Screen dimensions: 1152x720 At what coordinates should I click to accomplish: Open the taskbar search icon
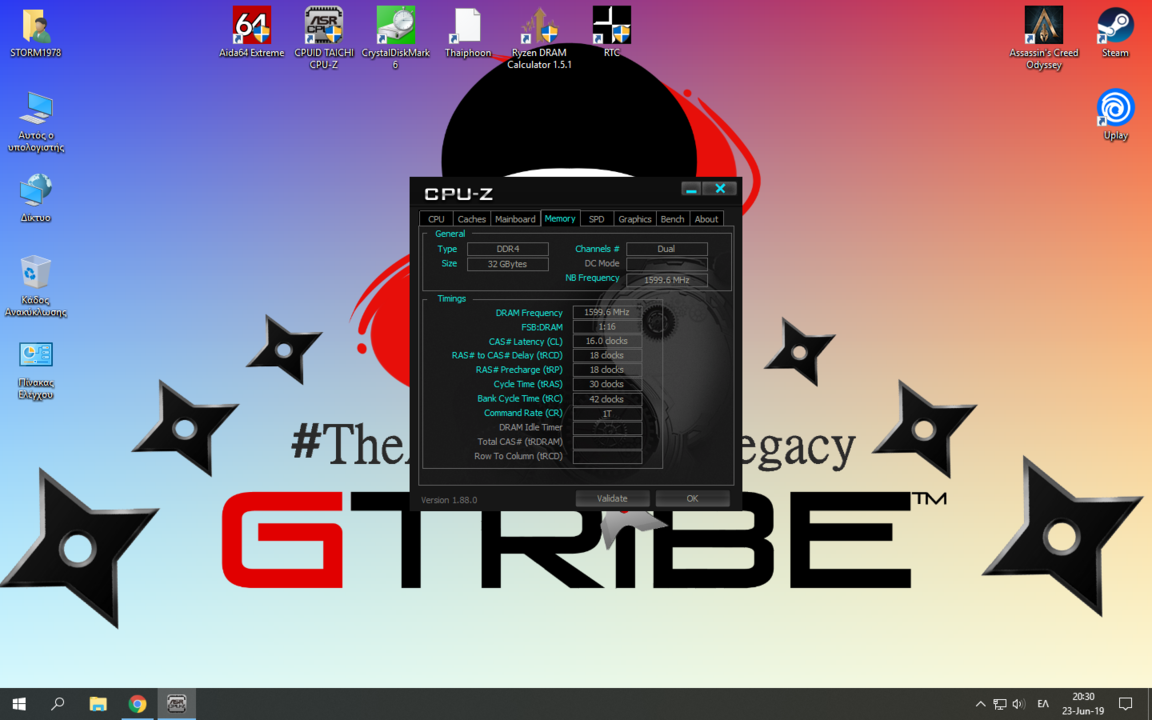57,704
